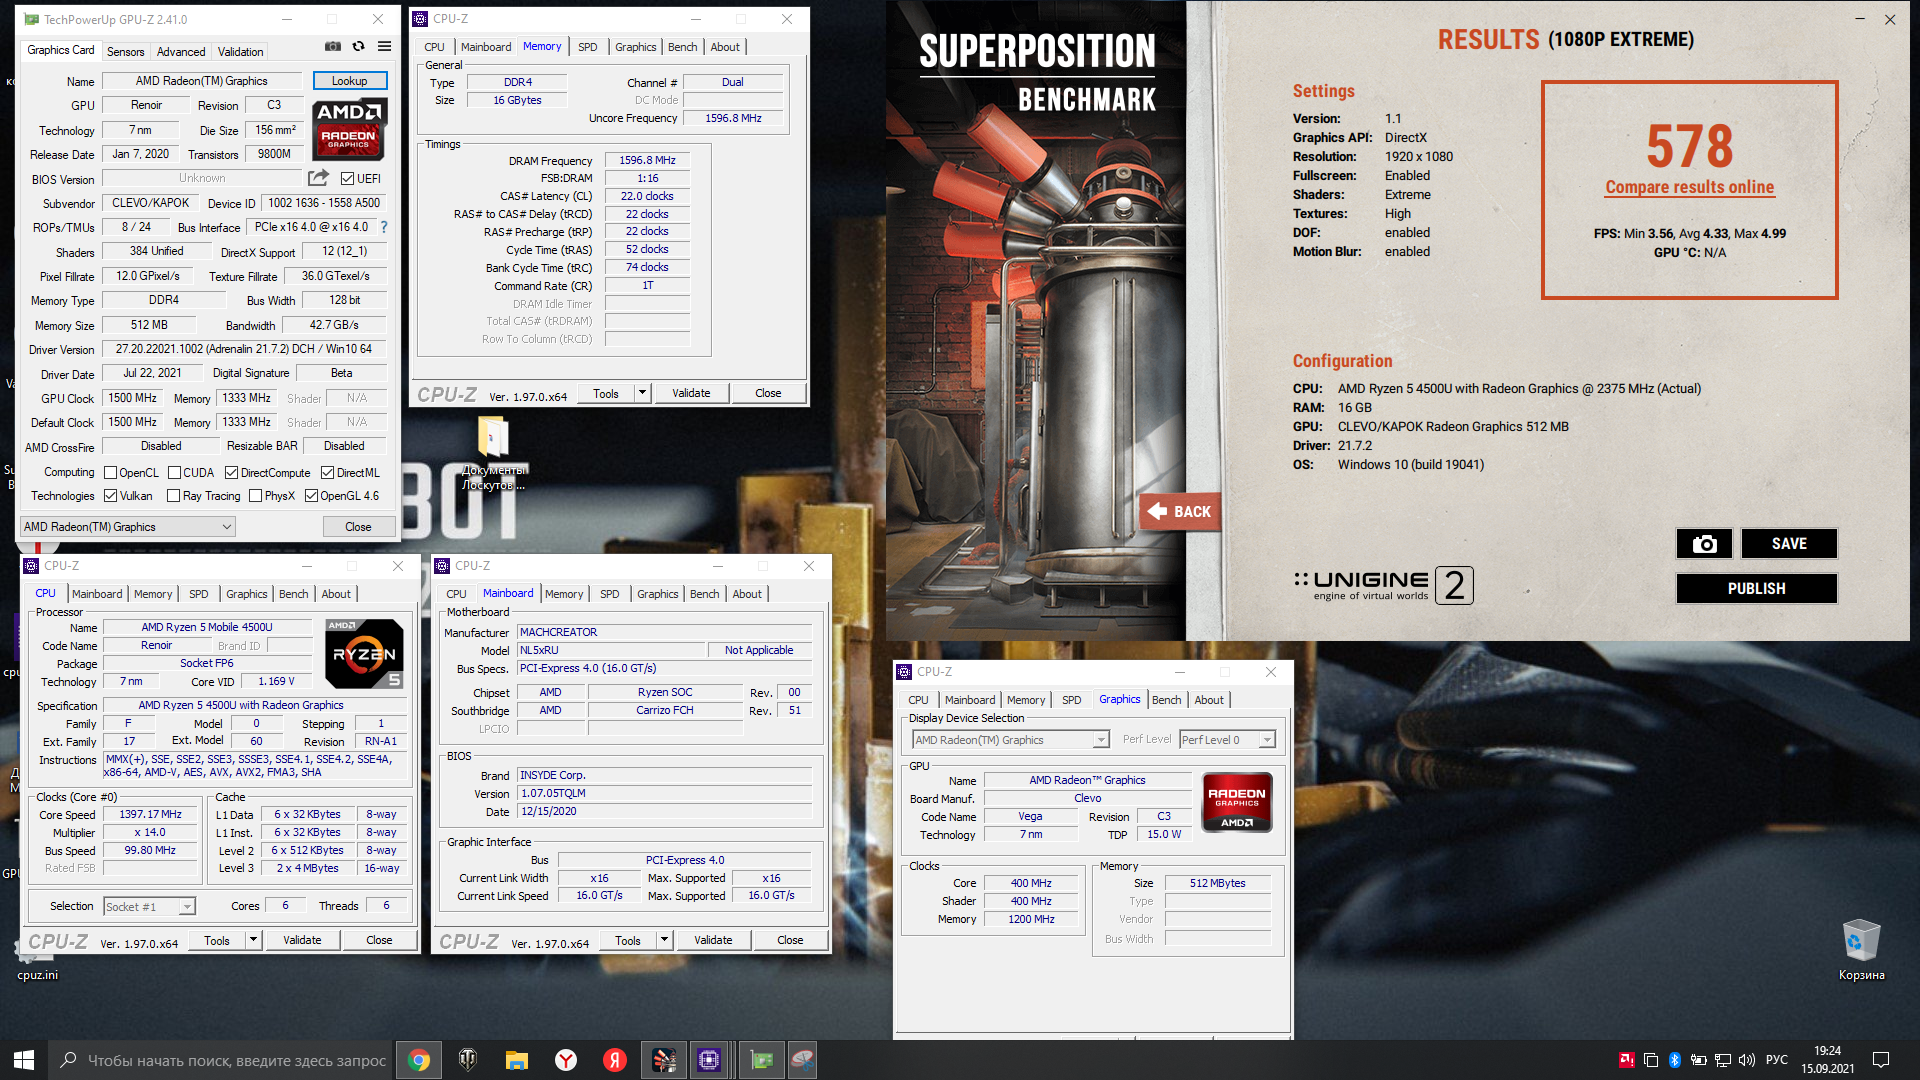Open Google Chrome from the taskbar
1920x1080 pixels.
419,1060
